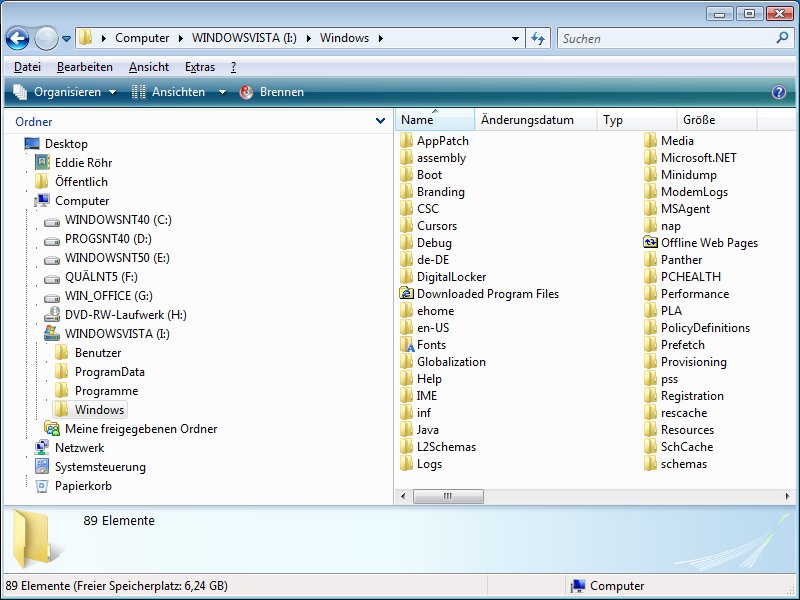
Task: Click the Back navigation arrow button
Action: pyautogui.click(x=17, y=39)
